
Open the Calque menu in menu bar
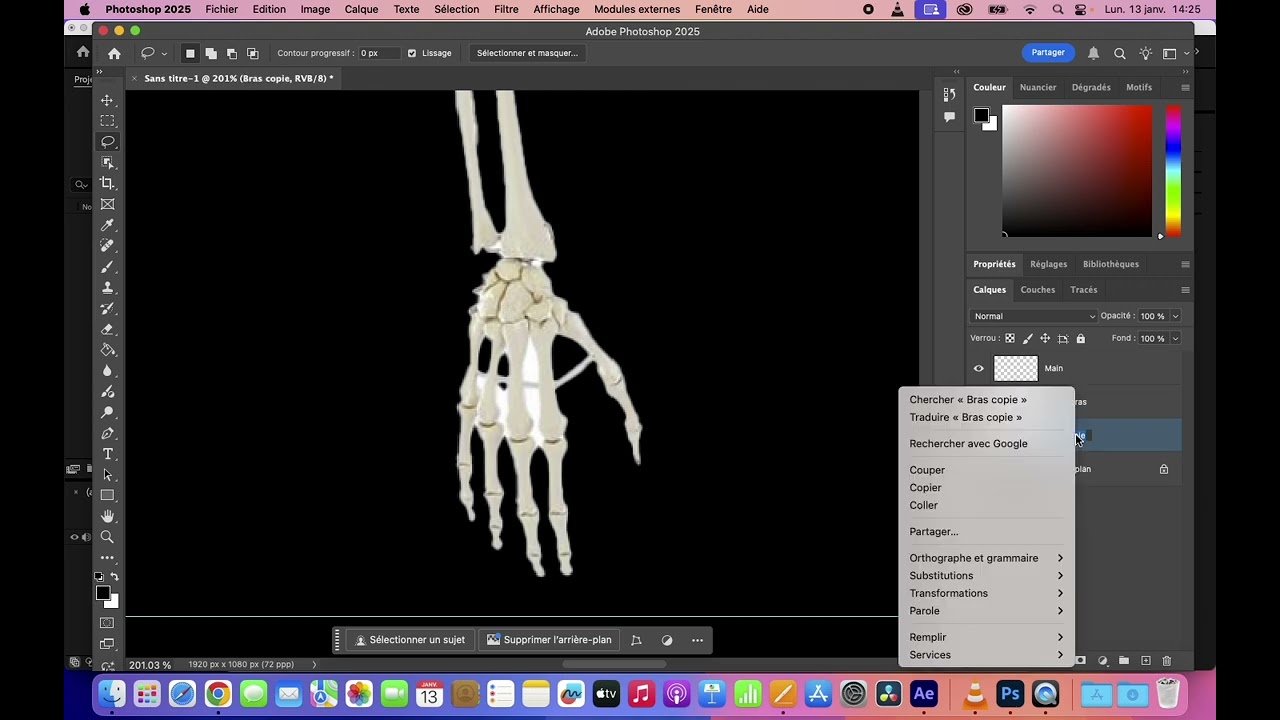[361, 9]
